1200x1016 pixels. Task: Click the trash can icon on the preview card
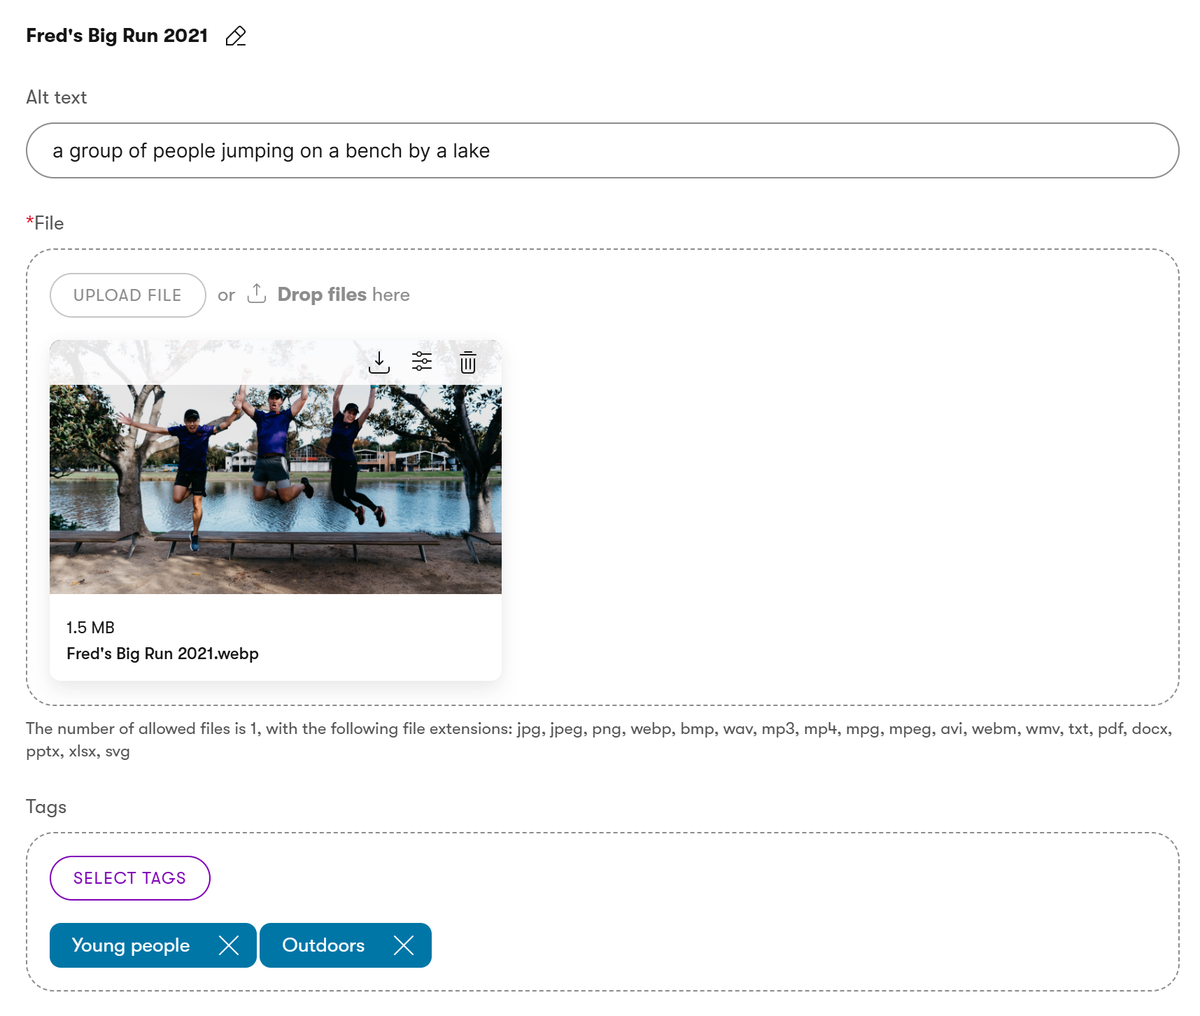coord(467,362)
